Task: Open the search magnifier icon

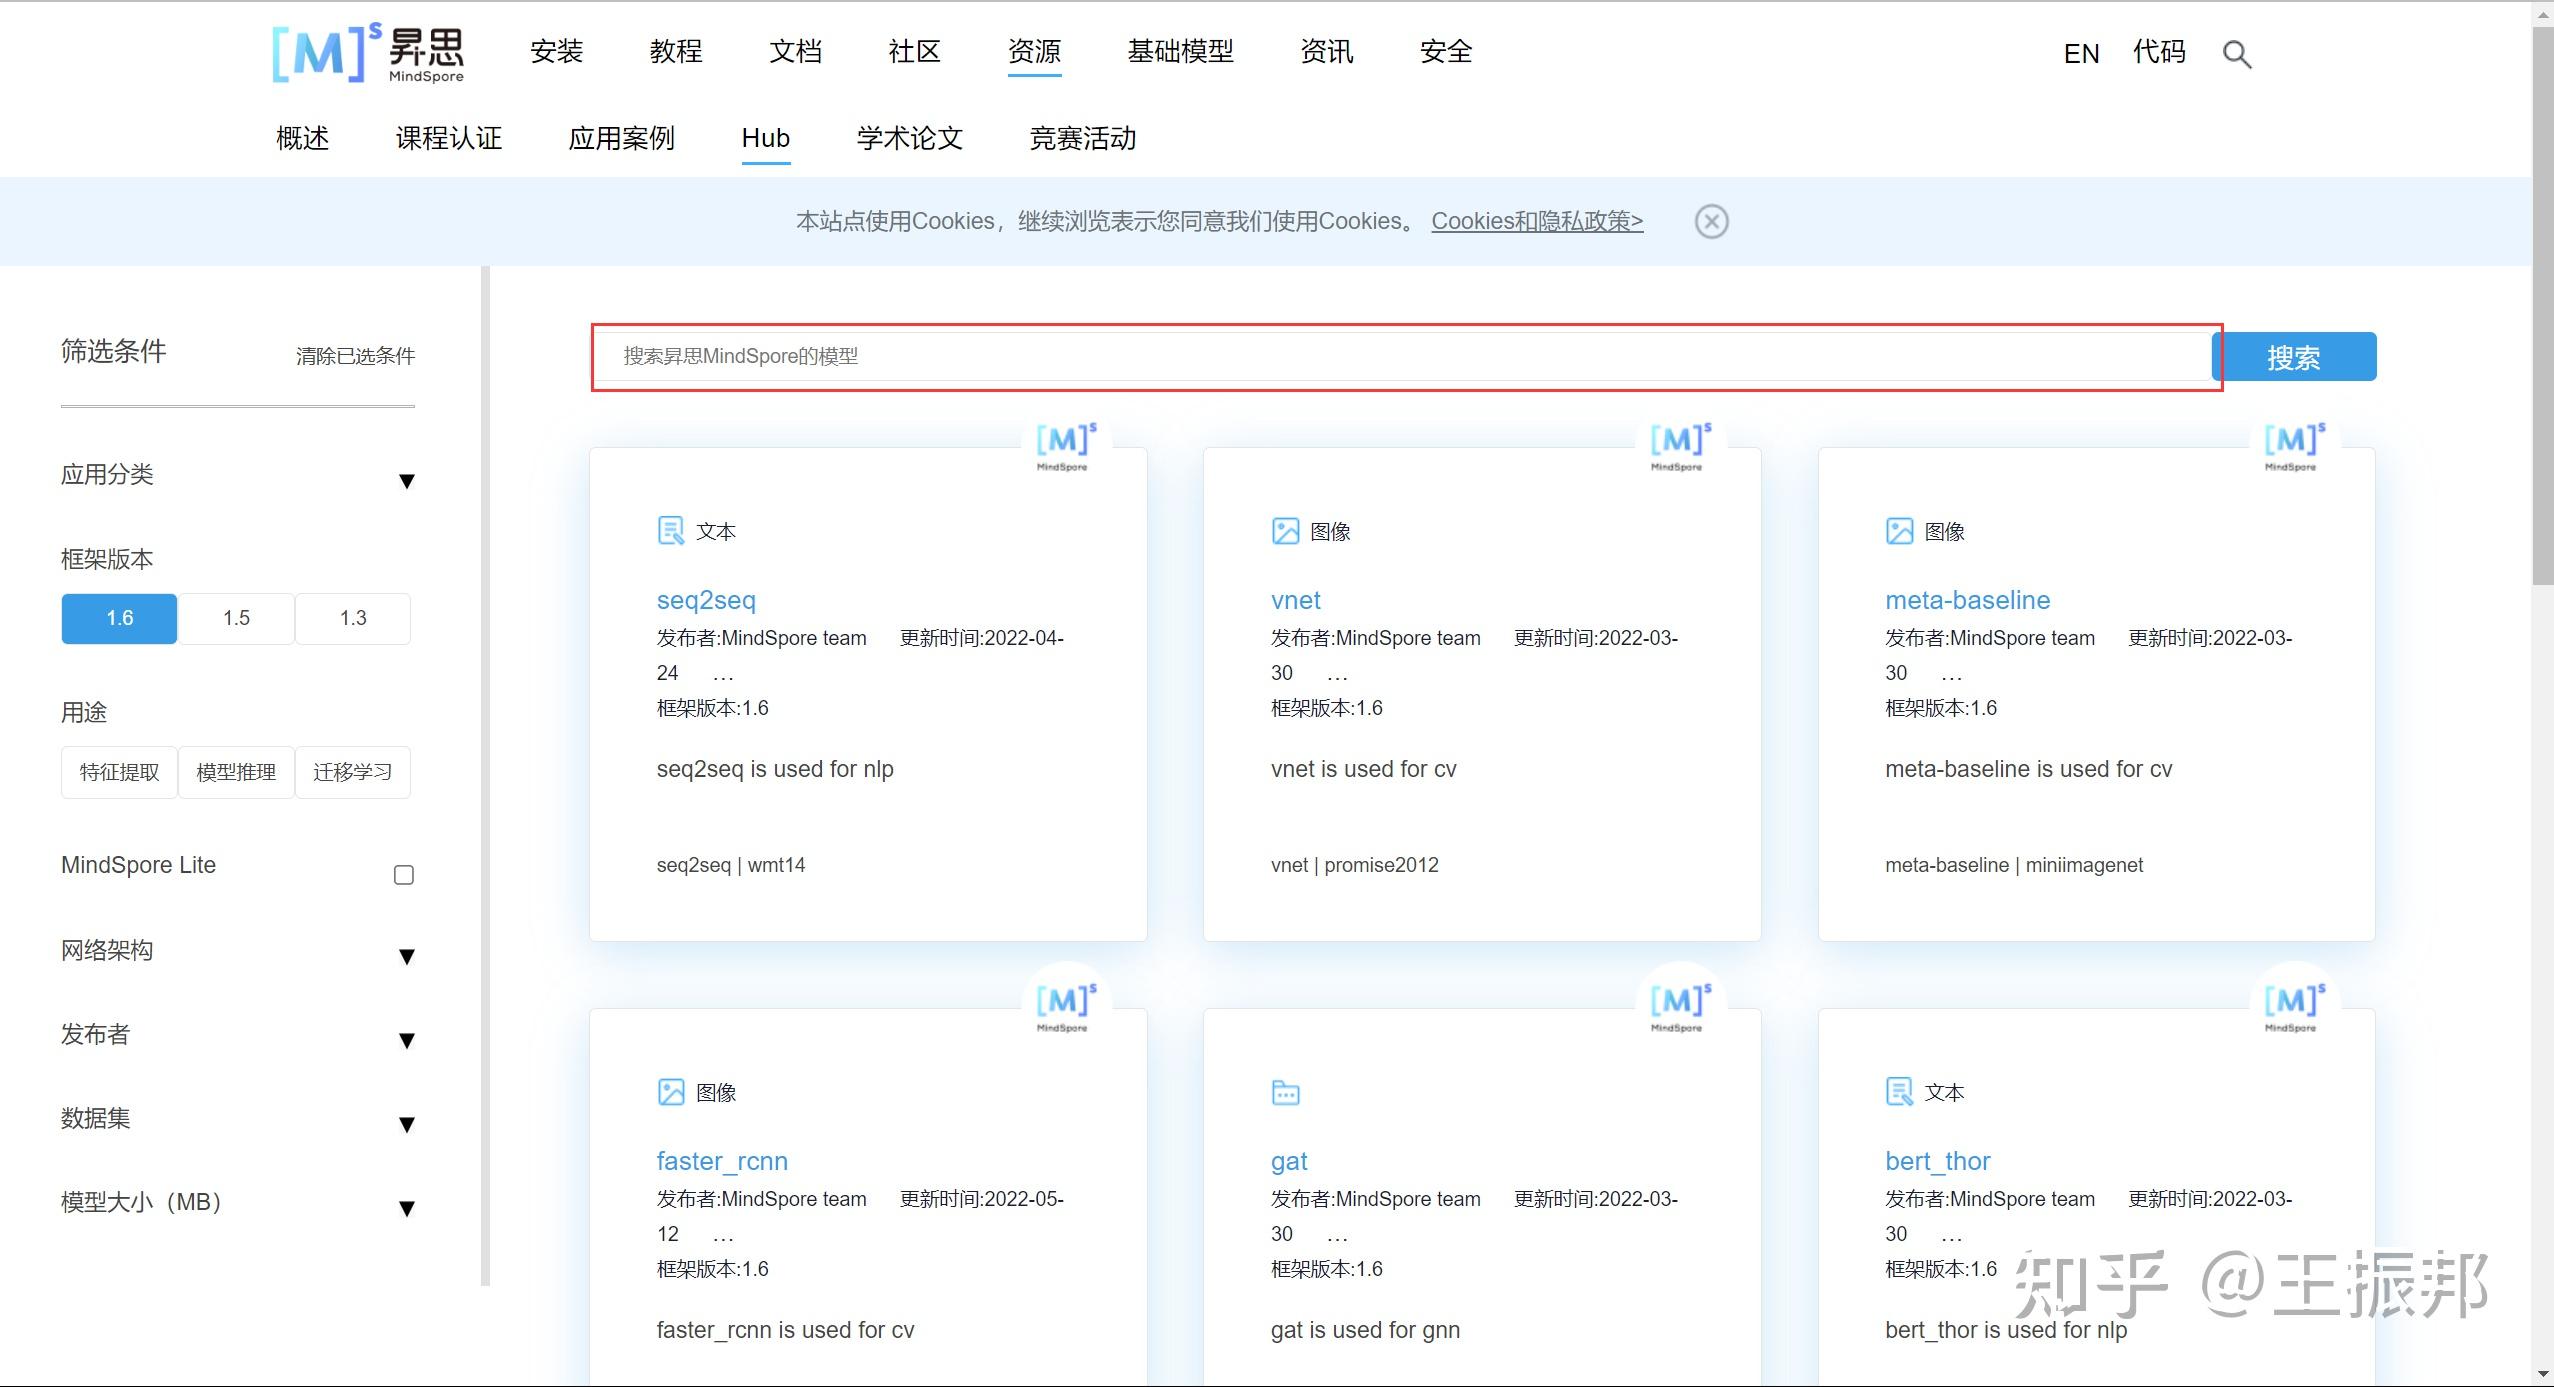Action: (2236, 54)
